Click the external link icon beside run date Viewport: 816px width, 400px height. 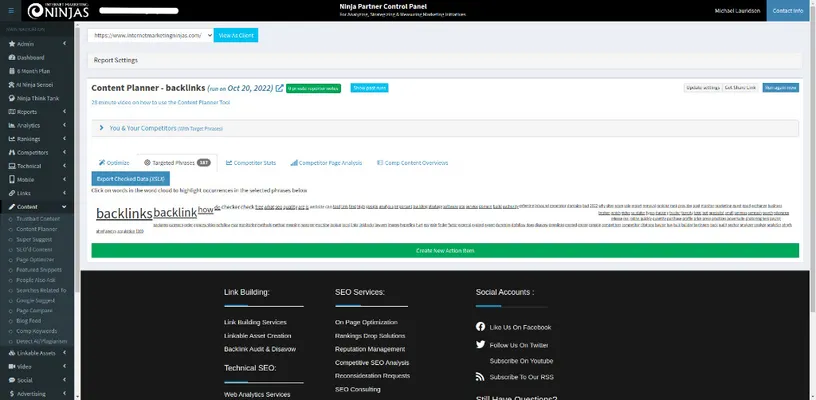coord(280,88)
